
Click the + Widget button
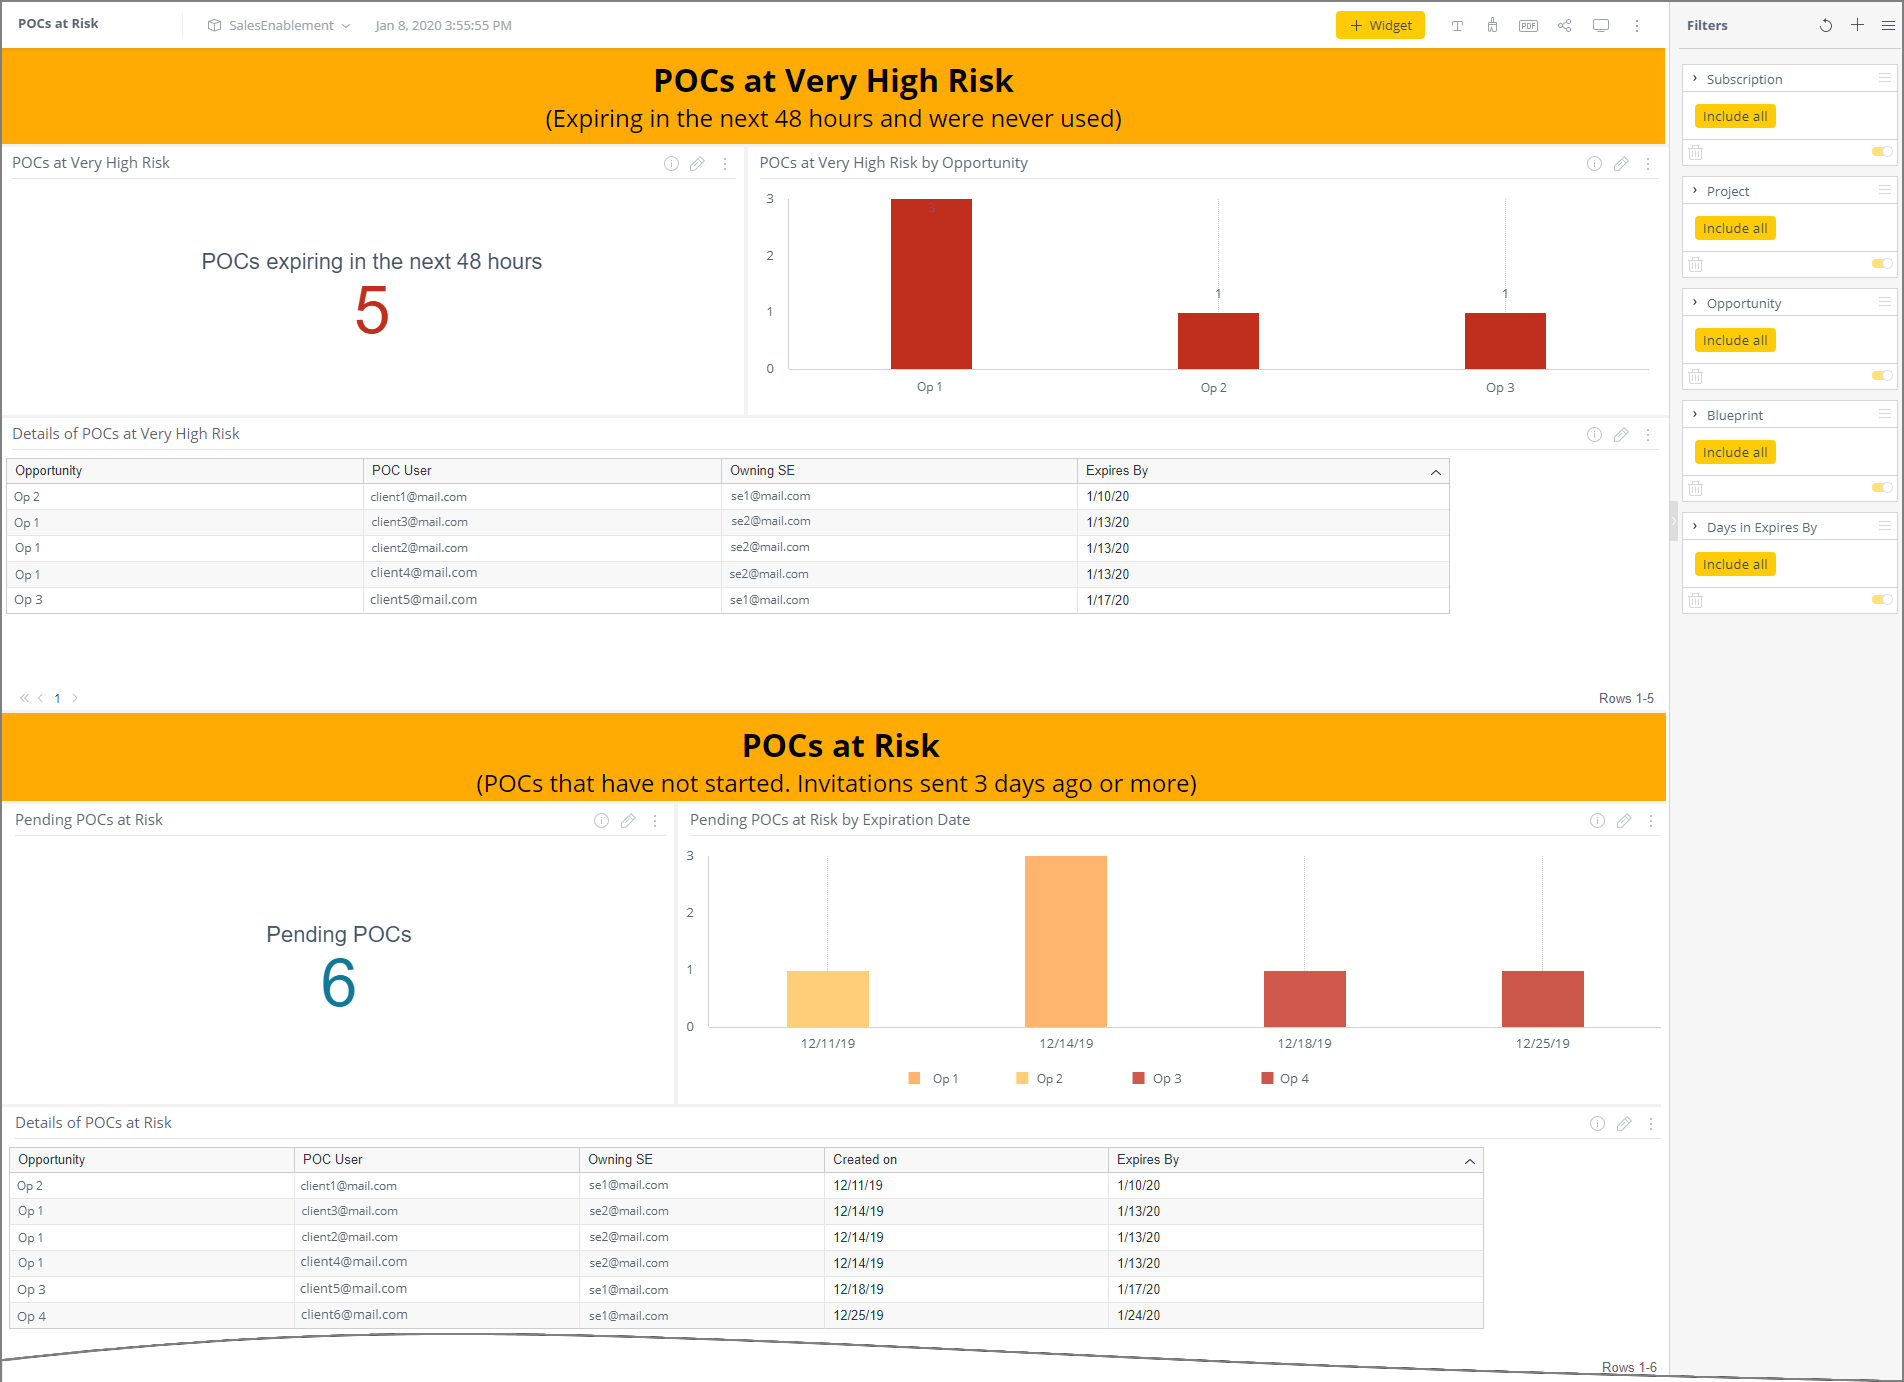(1380, 25)
